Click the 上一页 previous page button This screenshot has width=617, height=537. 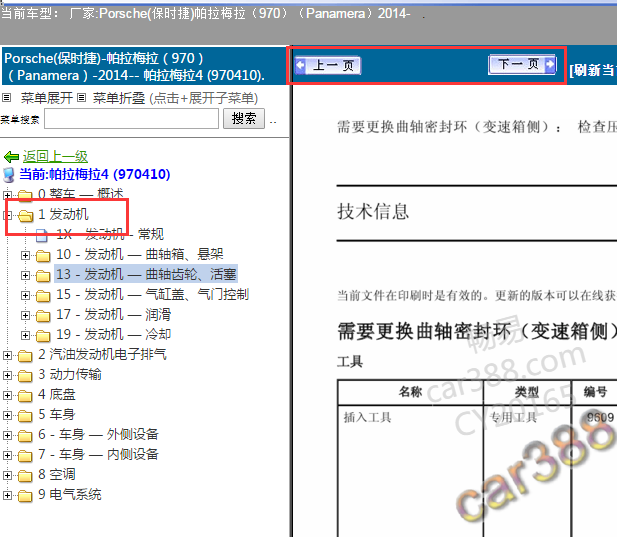(327, 65)
